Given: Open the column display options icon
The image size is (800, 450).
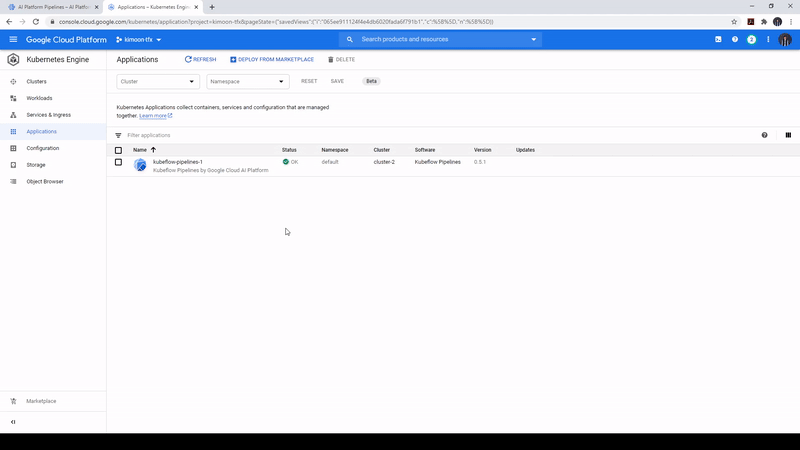Looking at the screenshot, I should [x=788, y=135].
